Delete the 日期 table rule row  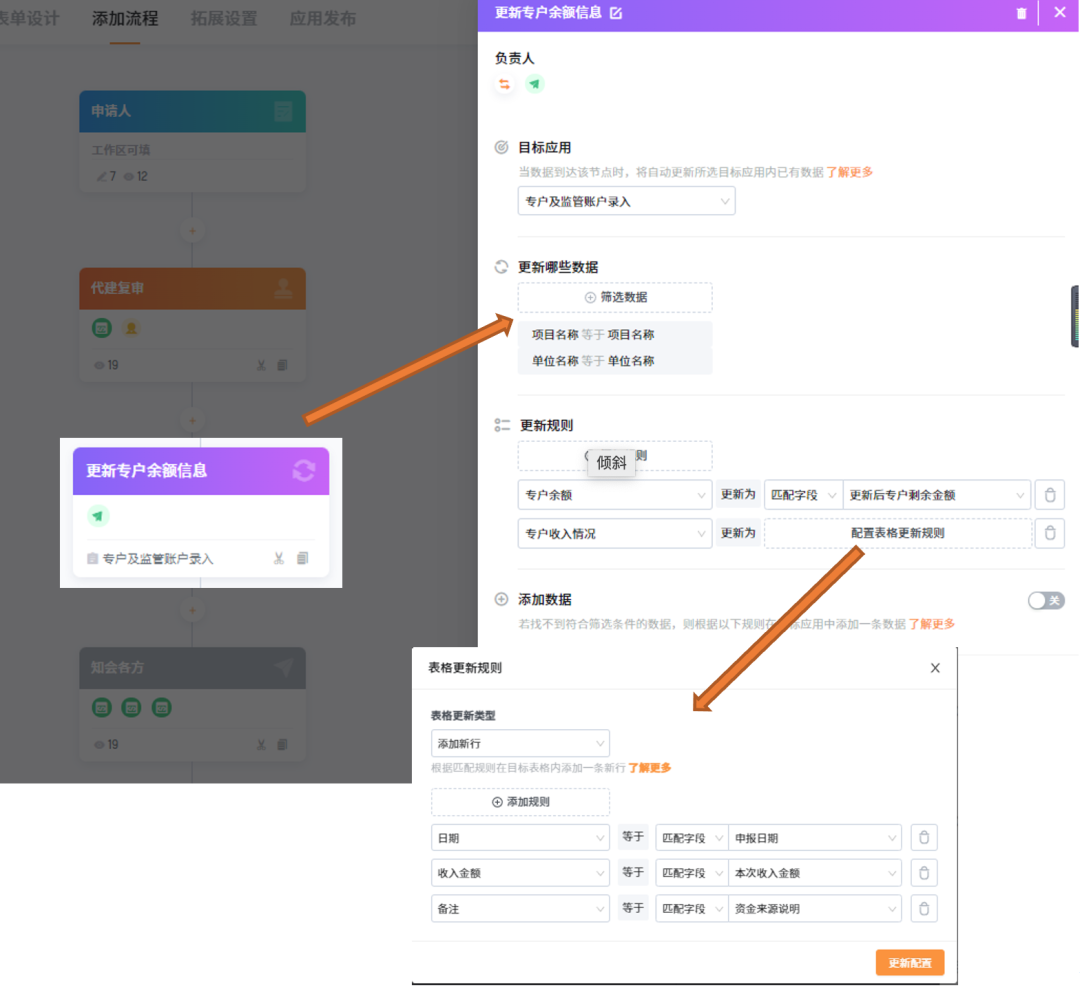(924, 838)
